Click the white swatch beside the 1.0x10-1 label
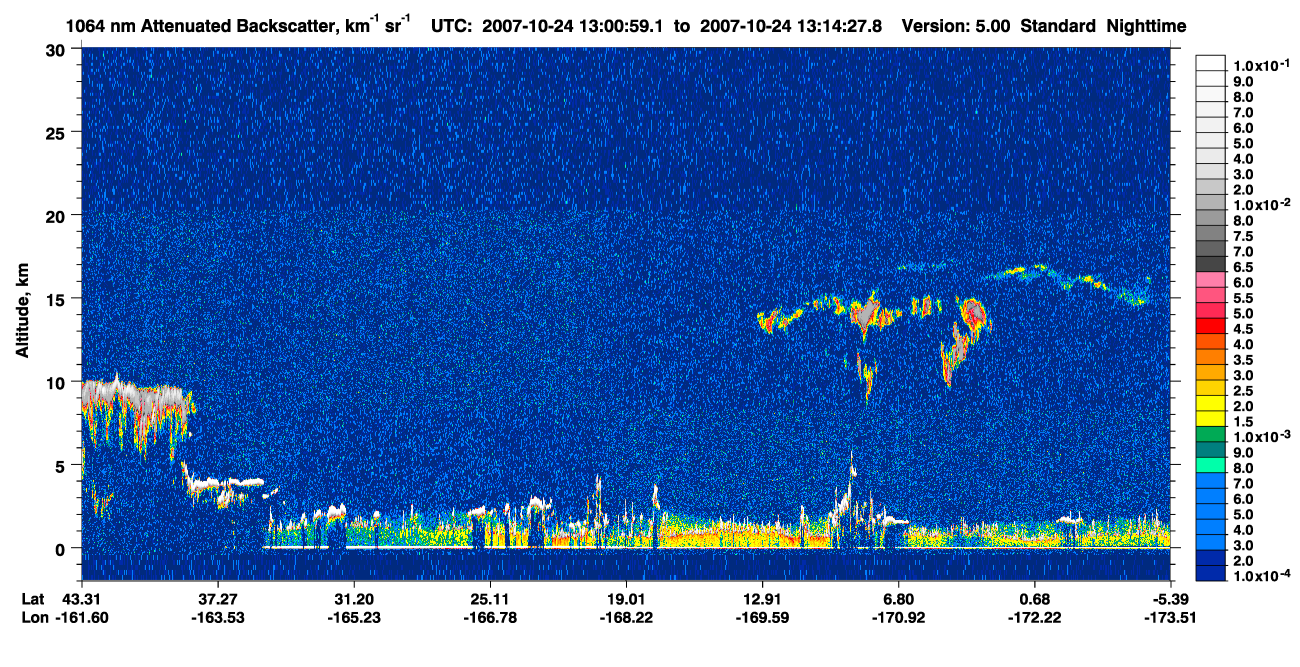This screenshot has height=667, width=1300. point(1211,62)
